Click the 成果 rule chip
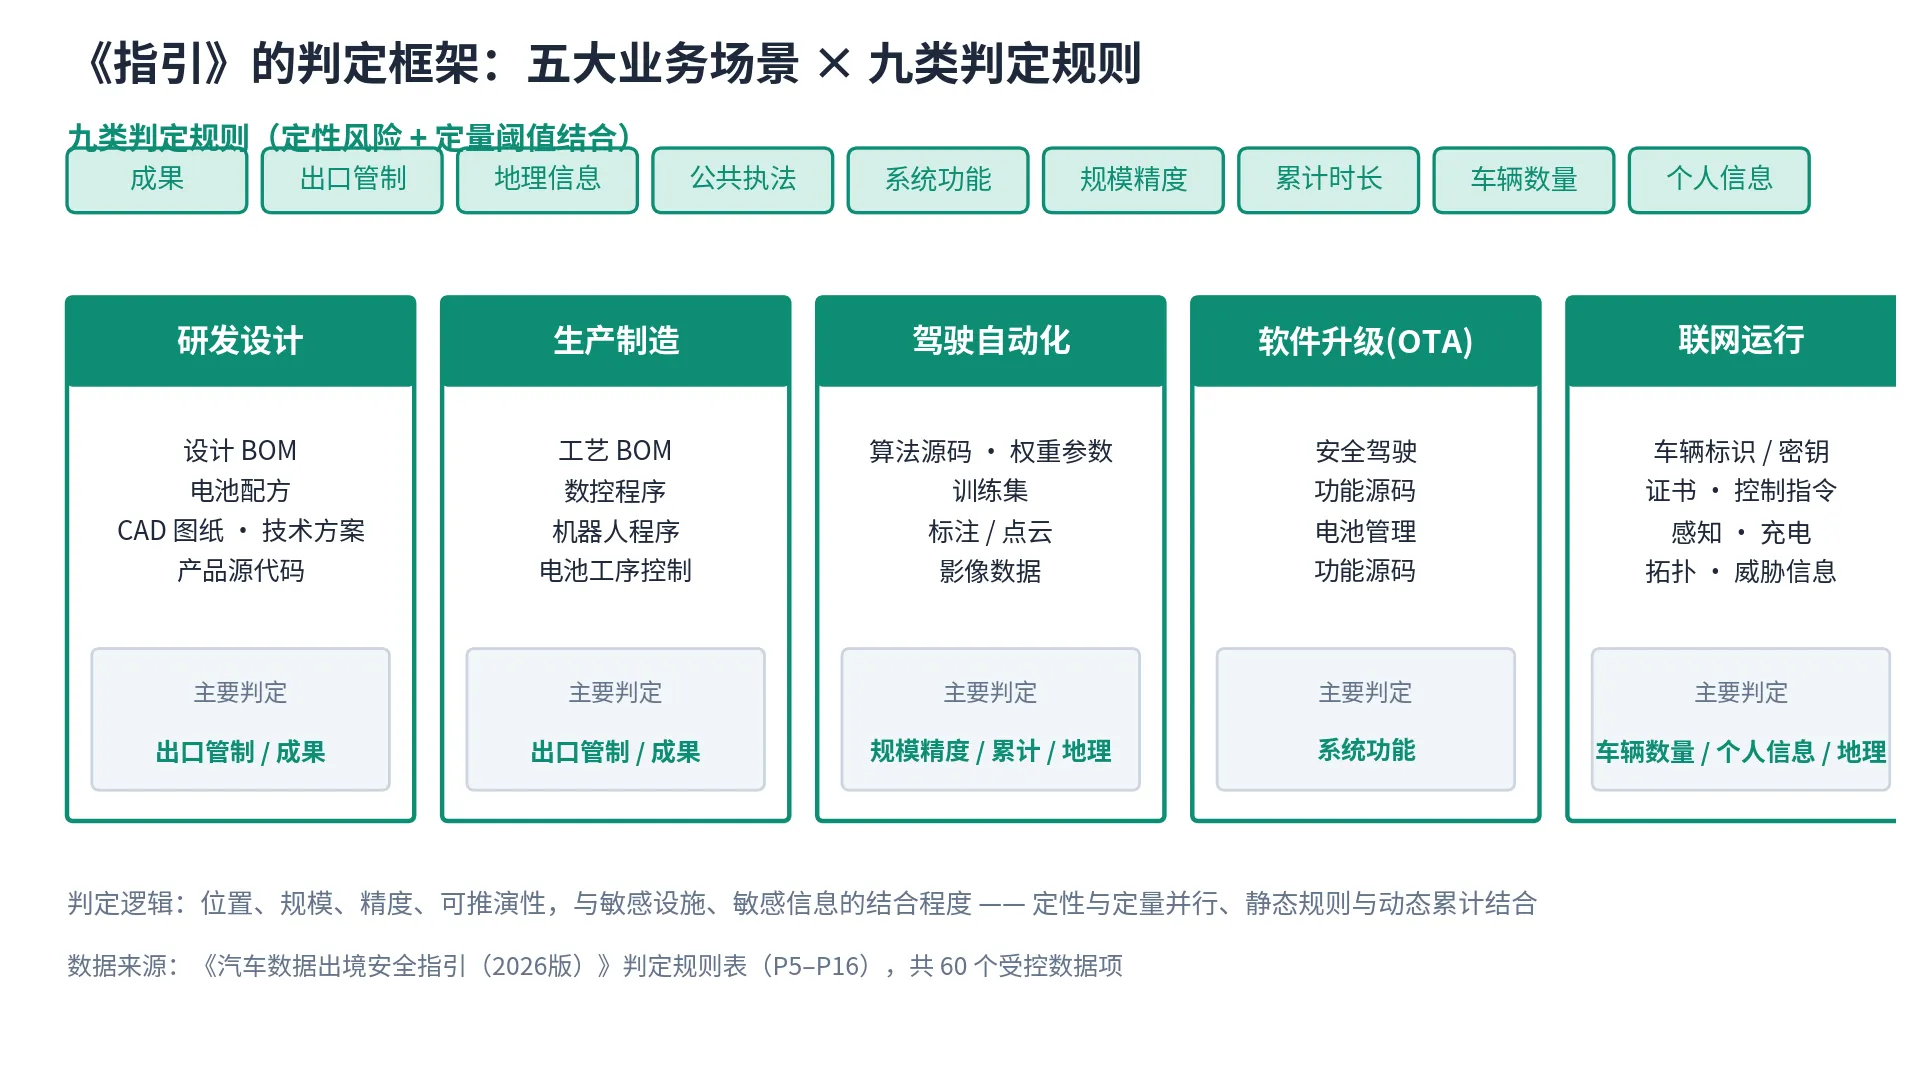The height and width of the screenshot is (1088, 1932). tap(157, 181)
